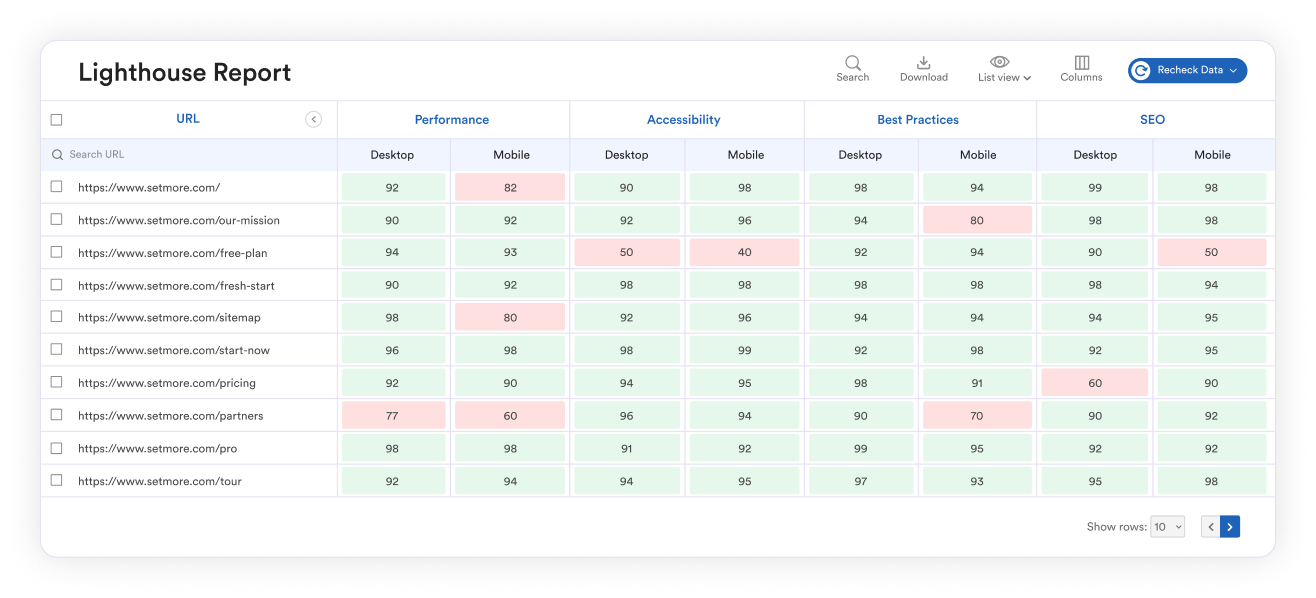Open the Recheck Data dropdown

(1231, 70)
